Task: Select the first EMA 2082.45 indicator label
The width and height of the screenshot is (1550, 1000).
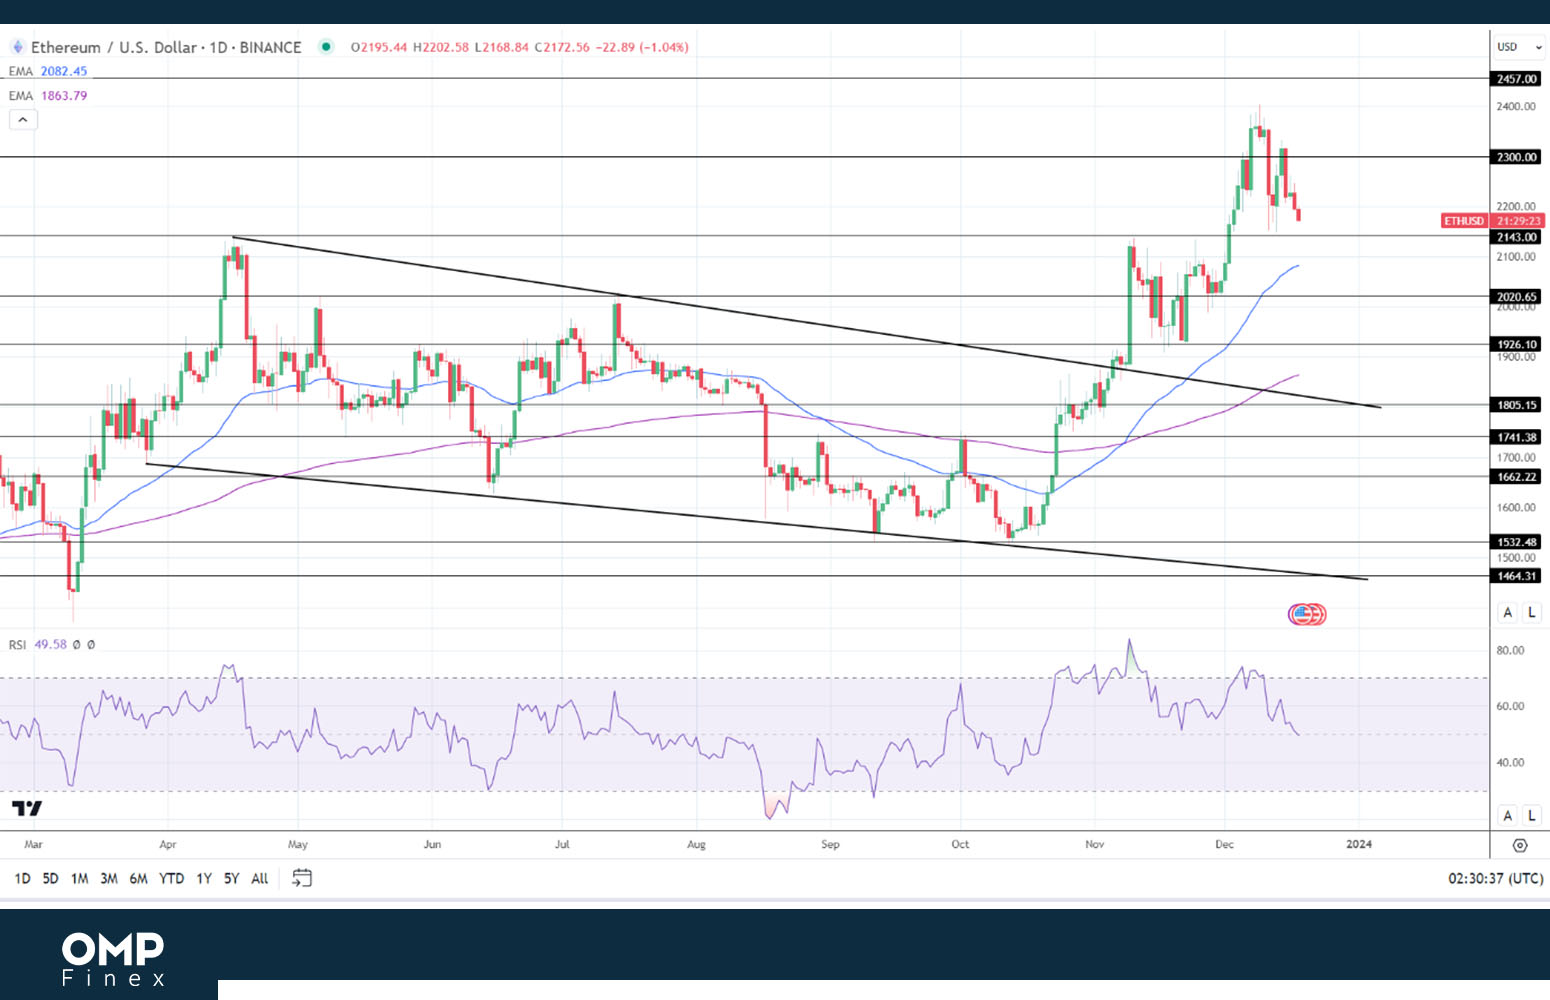Action: [48, 71]
